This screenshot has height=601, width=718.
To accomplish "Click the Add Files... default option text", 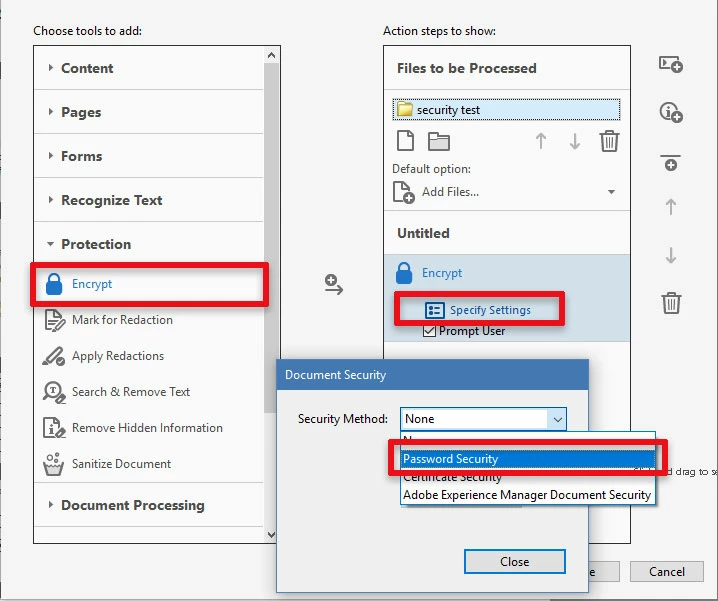I will tap(451, 192).
